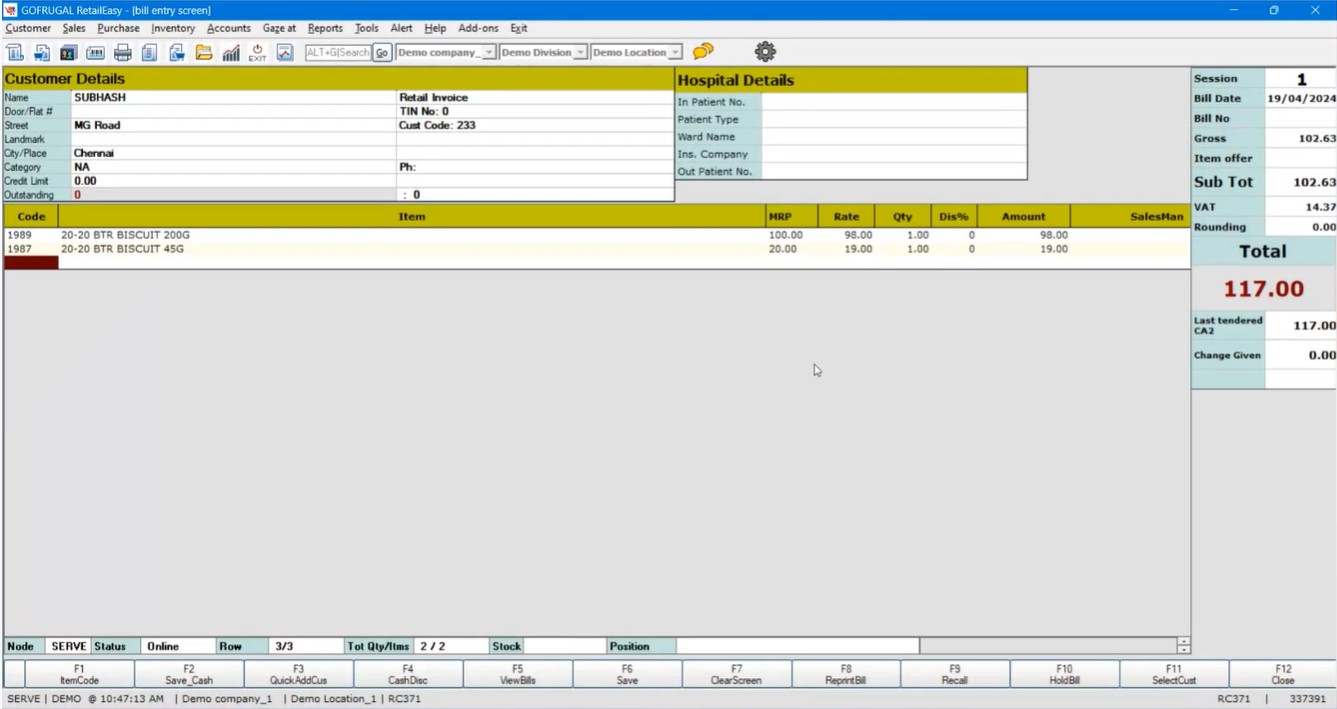Viewport: 1337px width, 709px height.
Task: Select row 20-20 BTR BISCUIT 200G
Action: (x=597, y=235)
